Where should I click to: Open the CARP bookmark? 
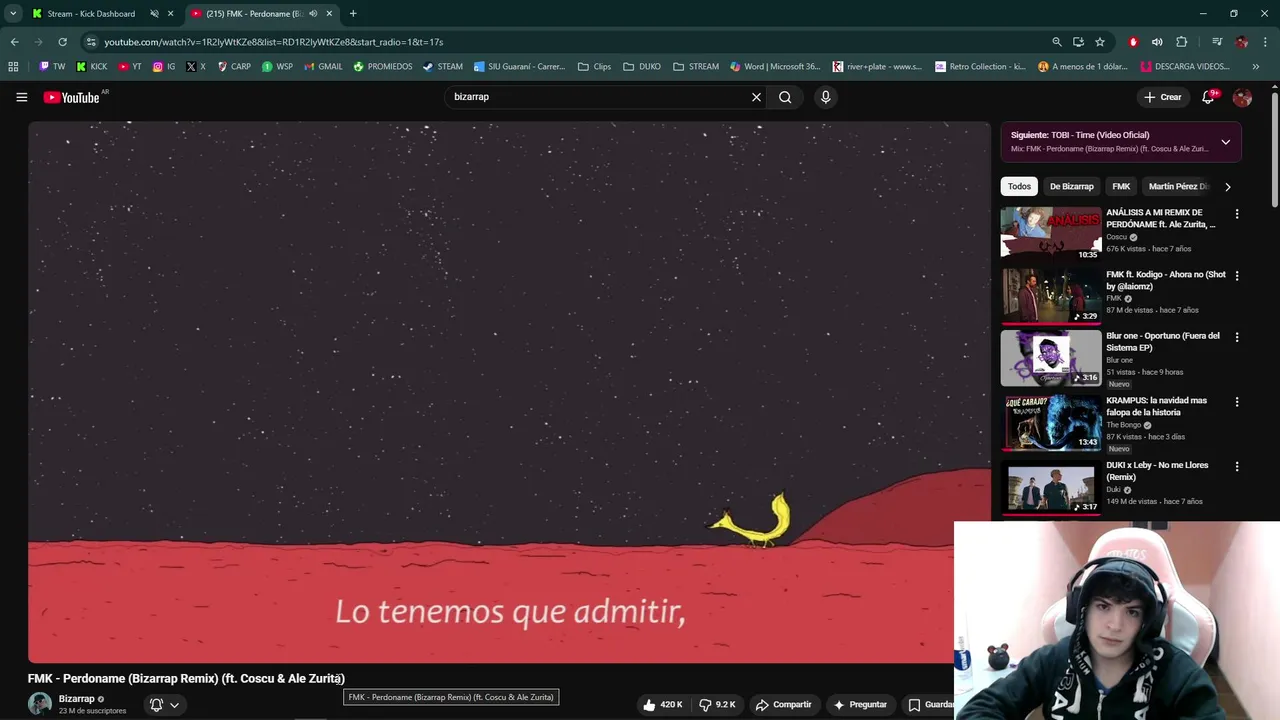point(234,67)
